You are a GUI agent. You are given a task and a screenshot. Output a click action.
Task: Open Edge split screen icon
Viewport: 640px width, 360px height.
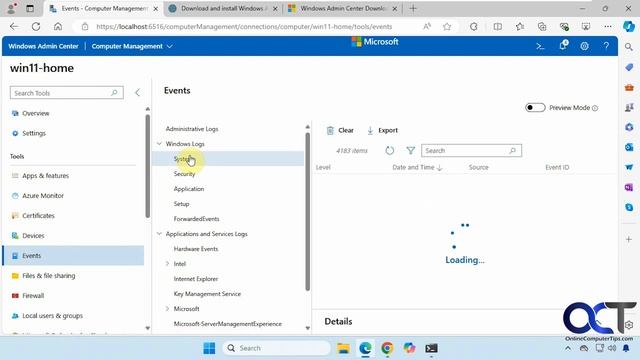coord(498,27)
